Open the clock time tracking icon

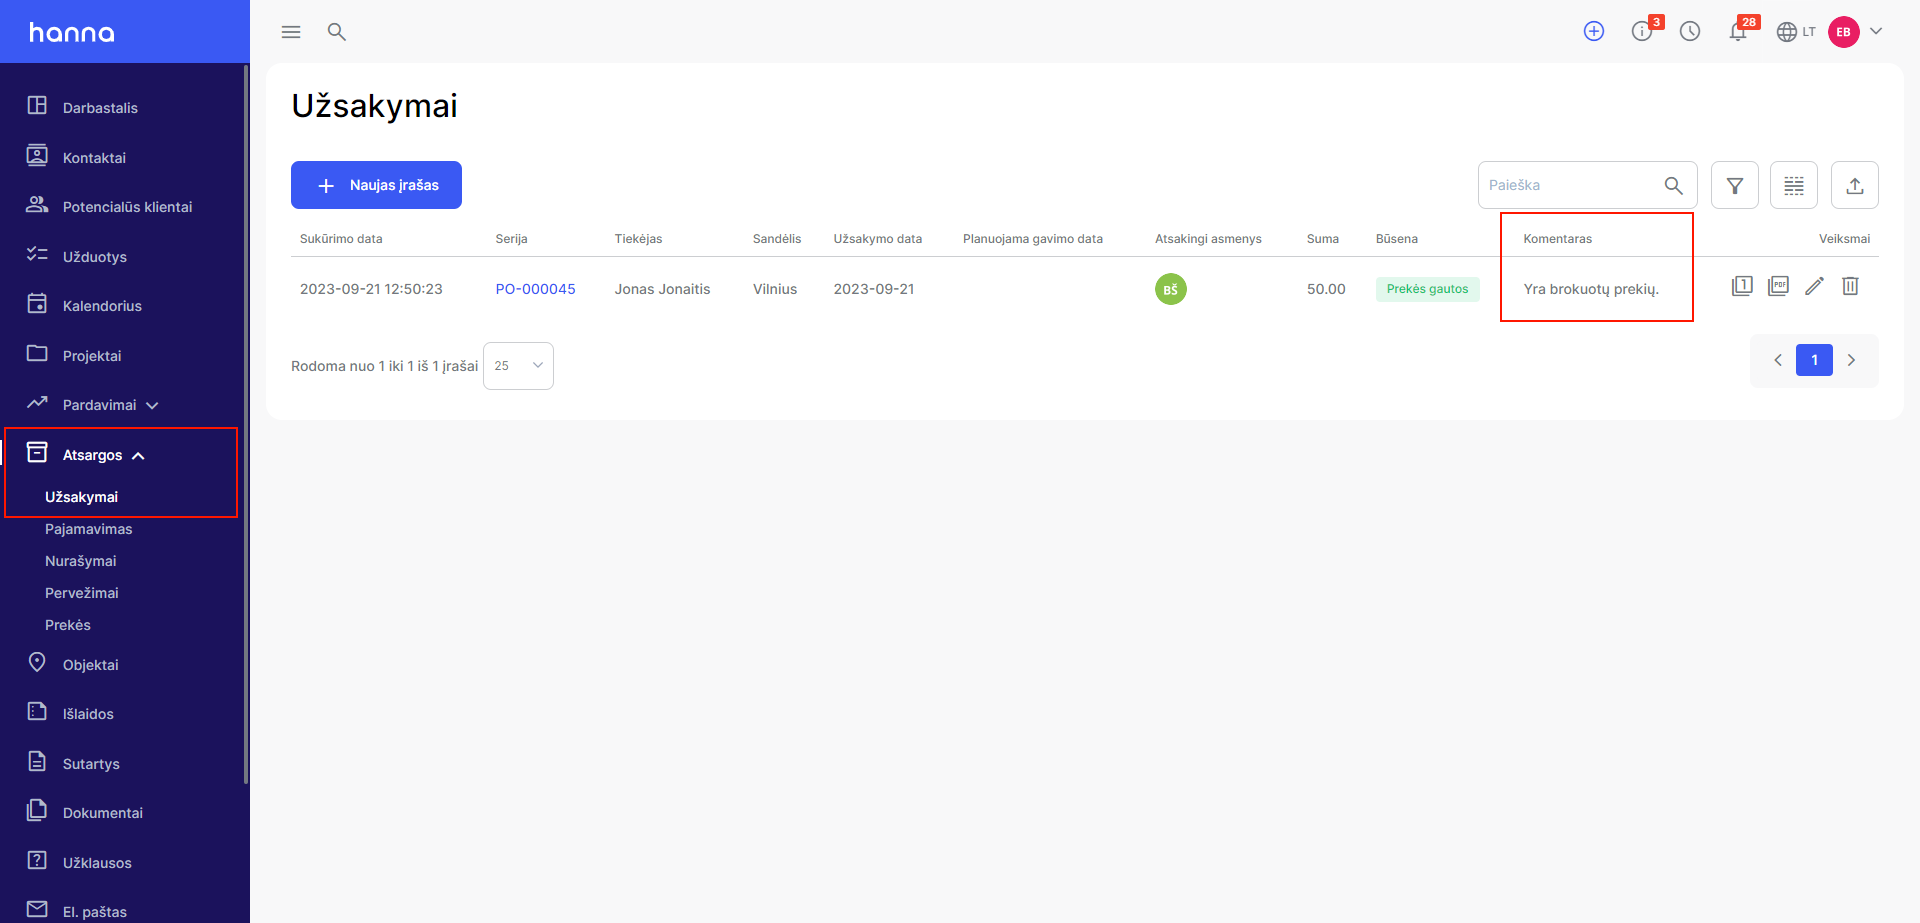[1690, 31]
